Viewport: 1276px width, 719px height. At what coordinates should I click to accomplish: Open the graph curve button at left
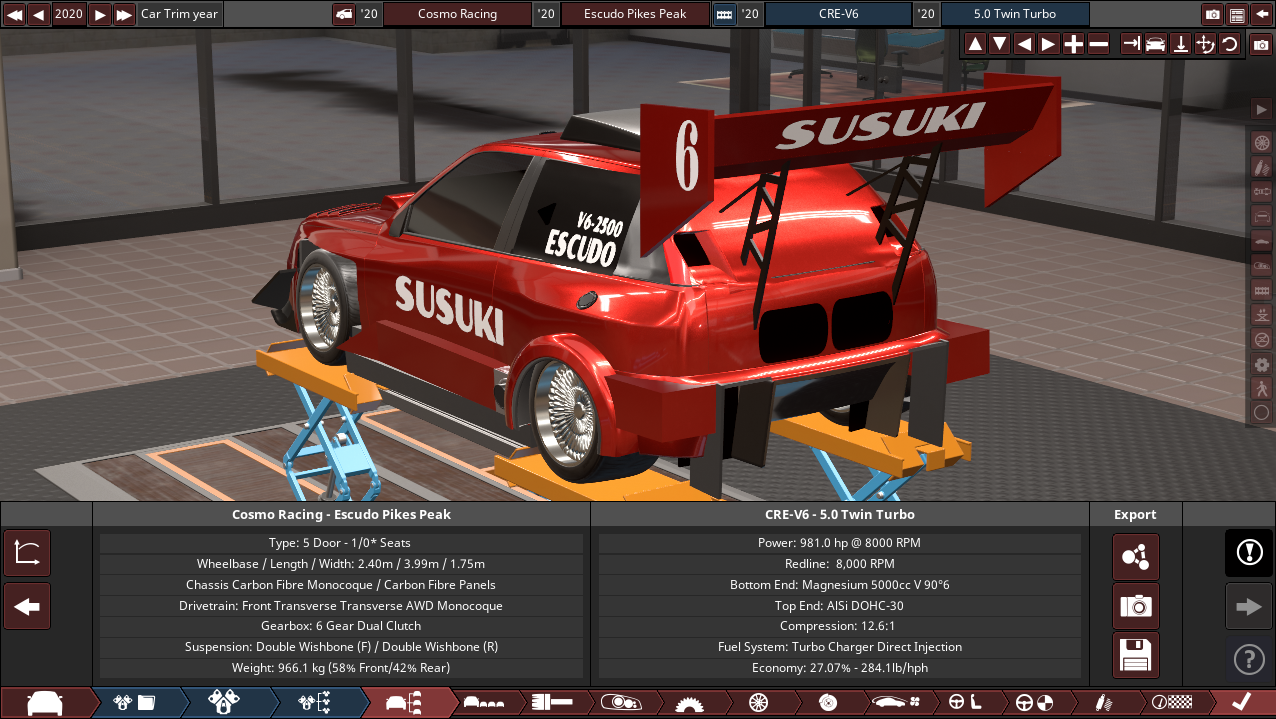[x=27, y=553]
